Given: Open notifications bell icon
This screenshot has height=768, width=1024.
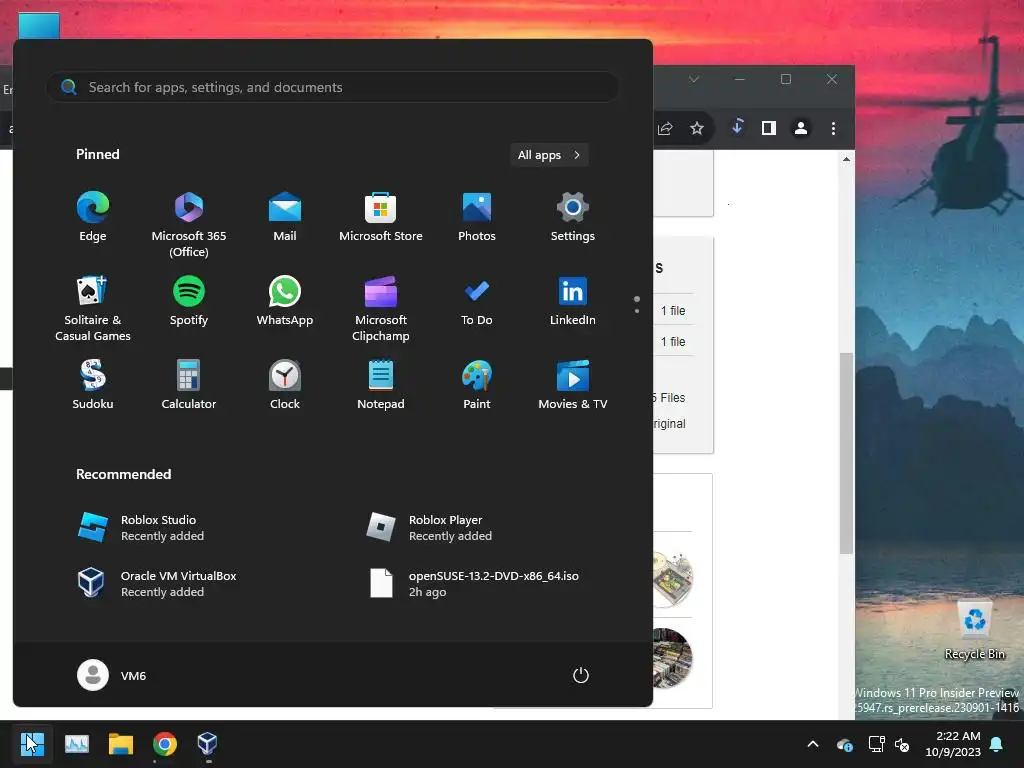Looking at the screenshot, I should pyautogui.click(x=997, y=744).
